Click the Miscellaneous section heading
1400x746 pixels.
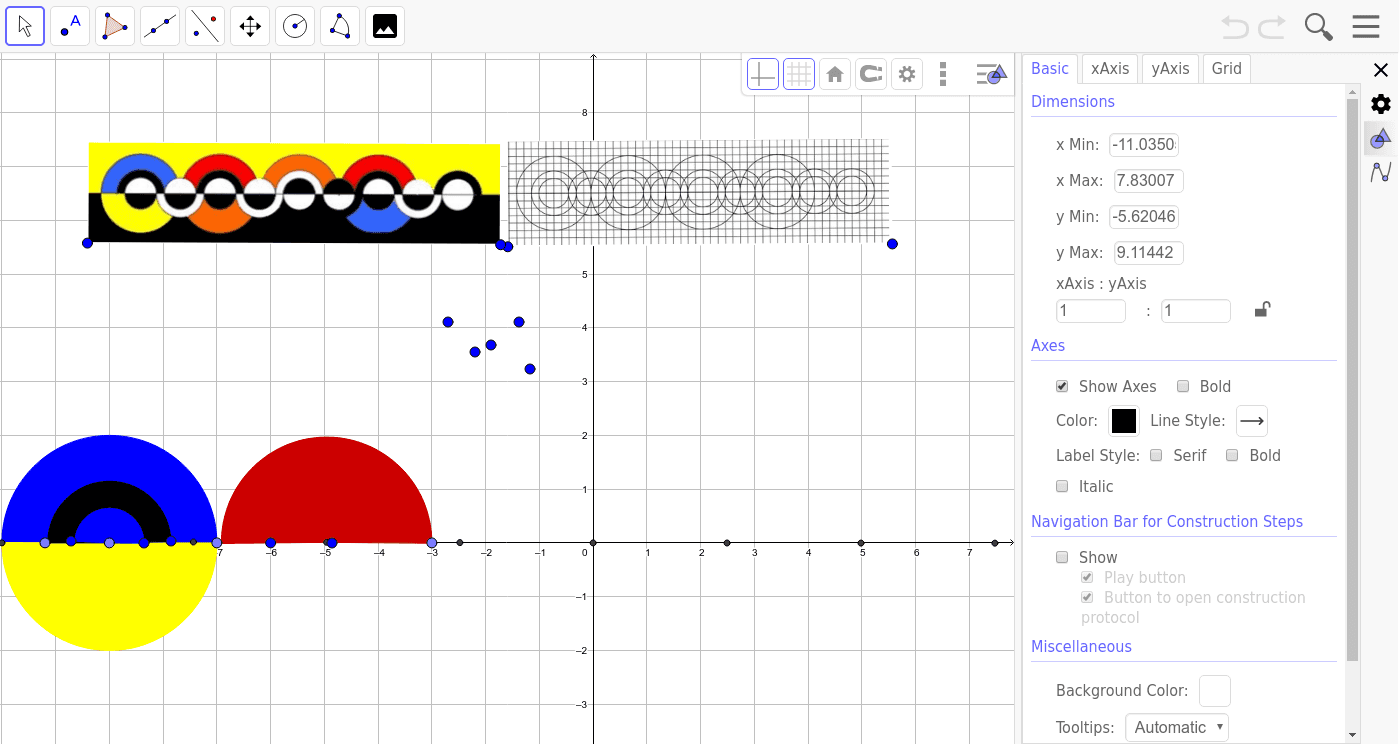(x=1081, y=646)
